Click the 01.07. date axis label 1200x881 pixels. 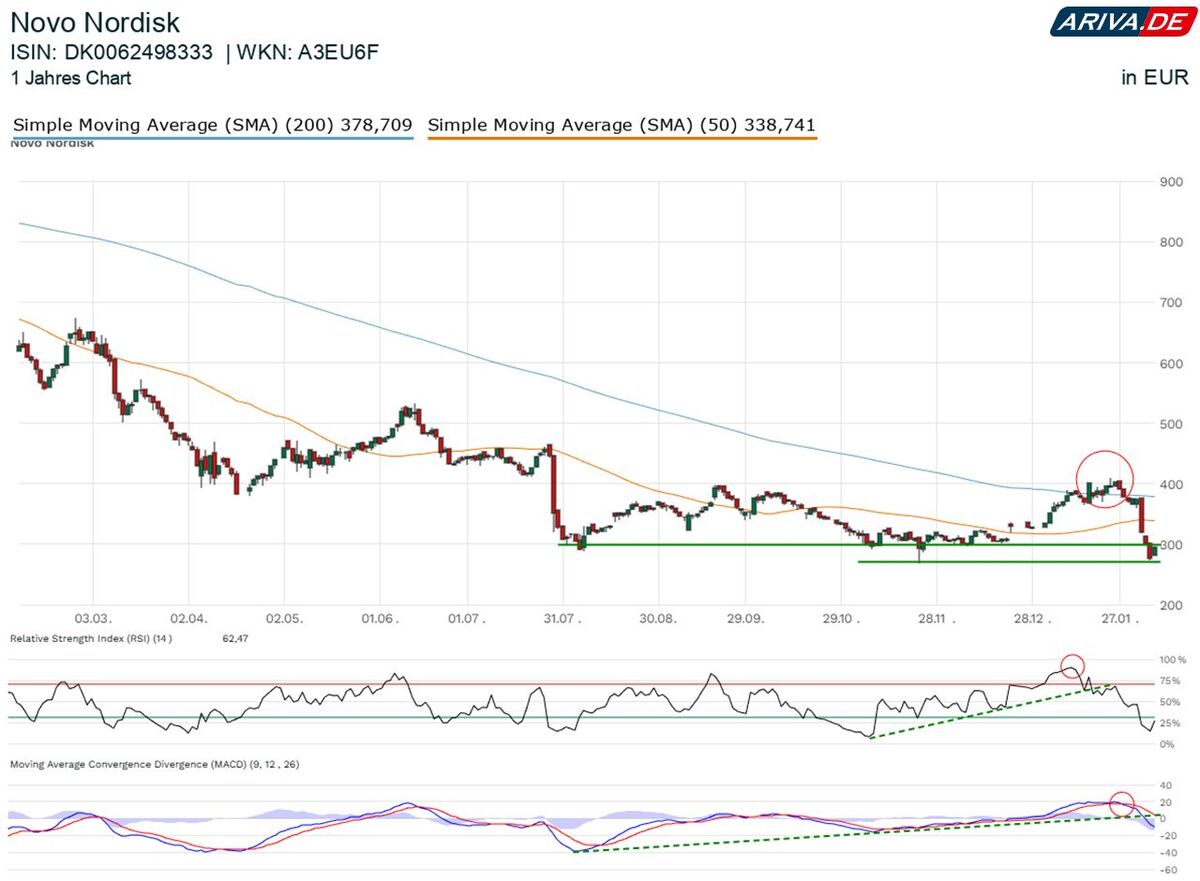pyautogui.click(x=469, y=621)
